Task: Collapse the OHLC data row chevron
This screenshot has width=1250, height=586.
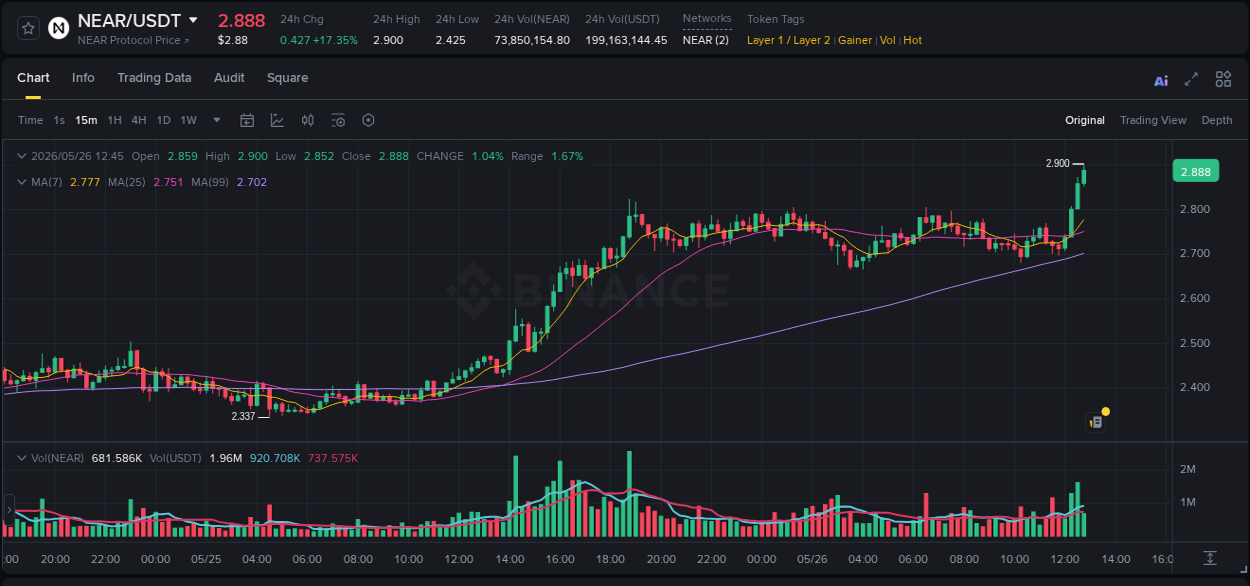Action: click(22, 156)
